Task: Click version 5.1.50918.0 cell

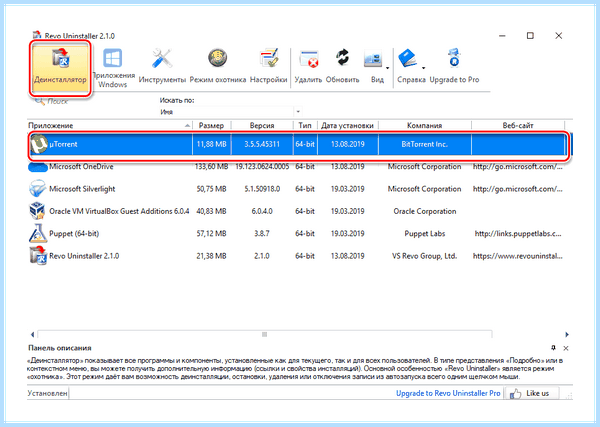Action: [262, 189]
